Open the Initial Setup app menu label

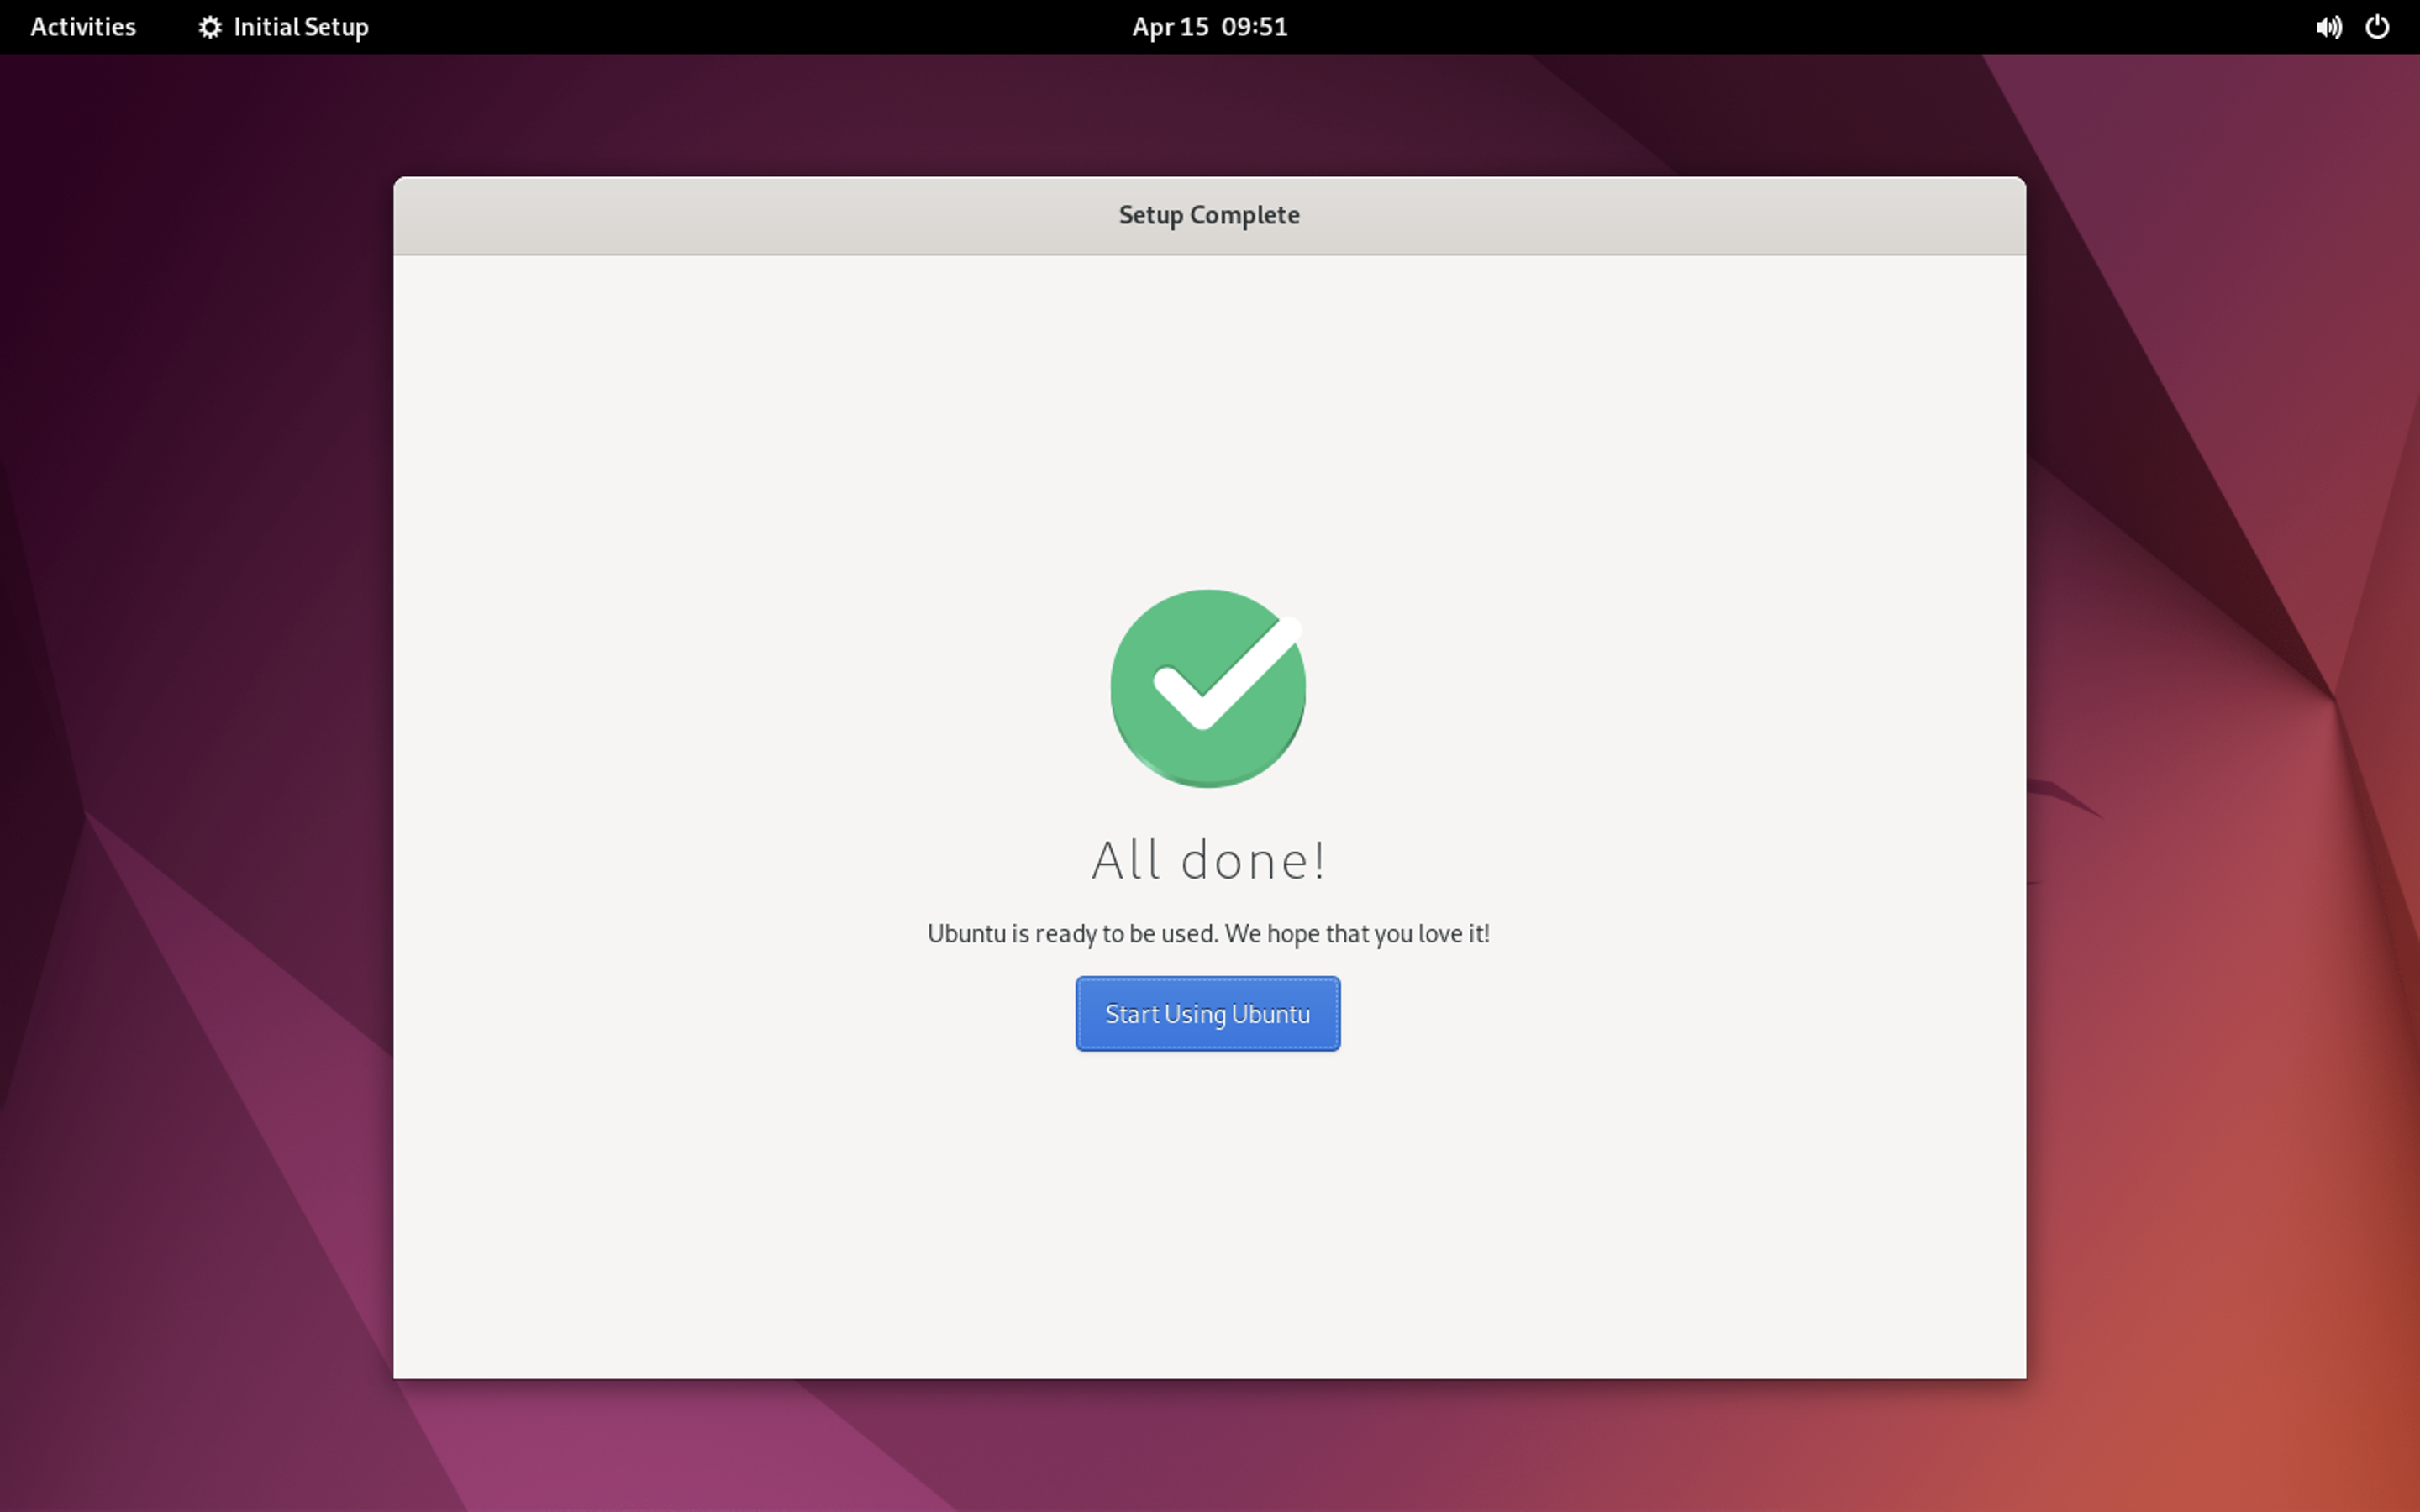[300, 27]
